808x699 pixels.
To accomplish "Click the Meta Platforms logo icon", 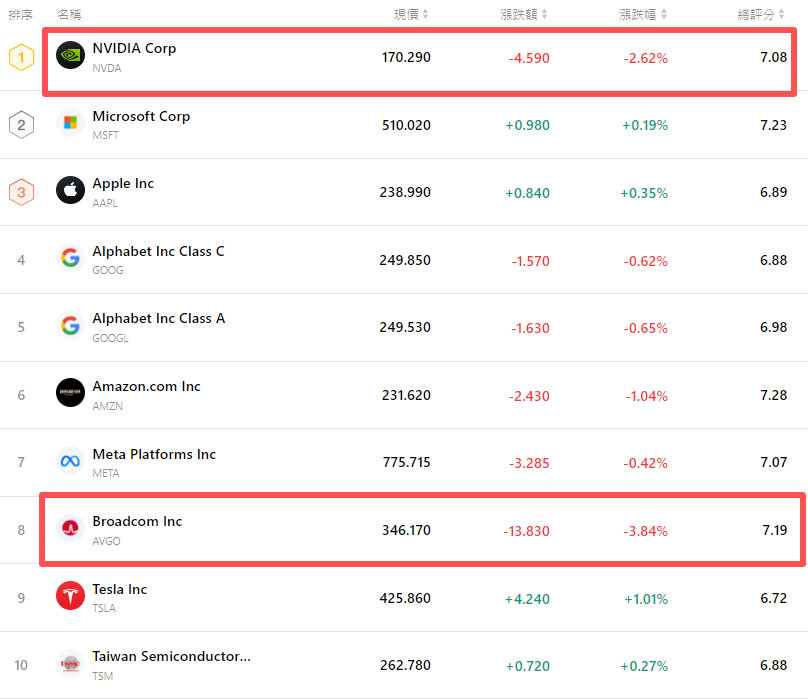I will 70,461.
